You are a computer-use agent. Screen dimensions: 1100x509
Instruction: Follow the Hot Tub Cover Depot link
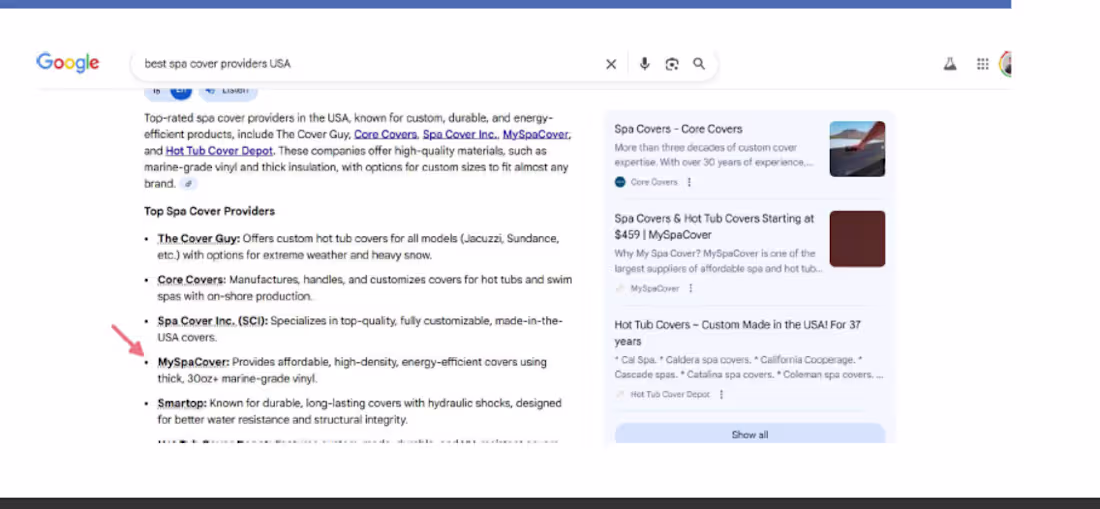pos(219,151)
